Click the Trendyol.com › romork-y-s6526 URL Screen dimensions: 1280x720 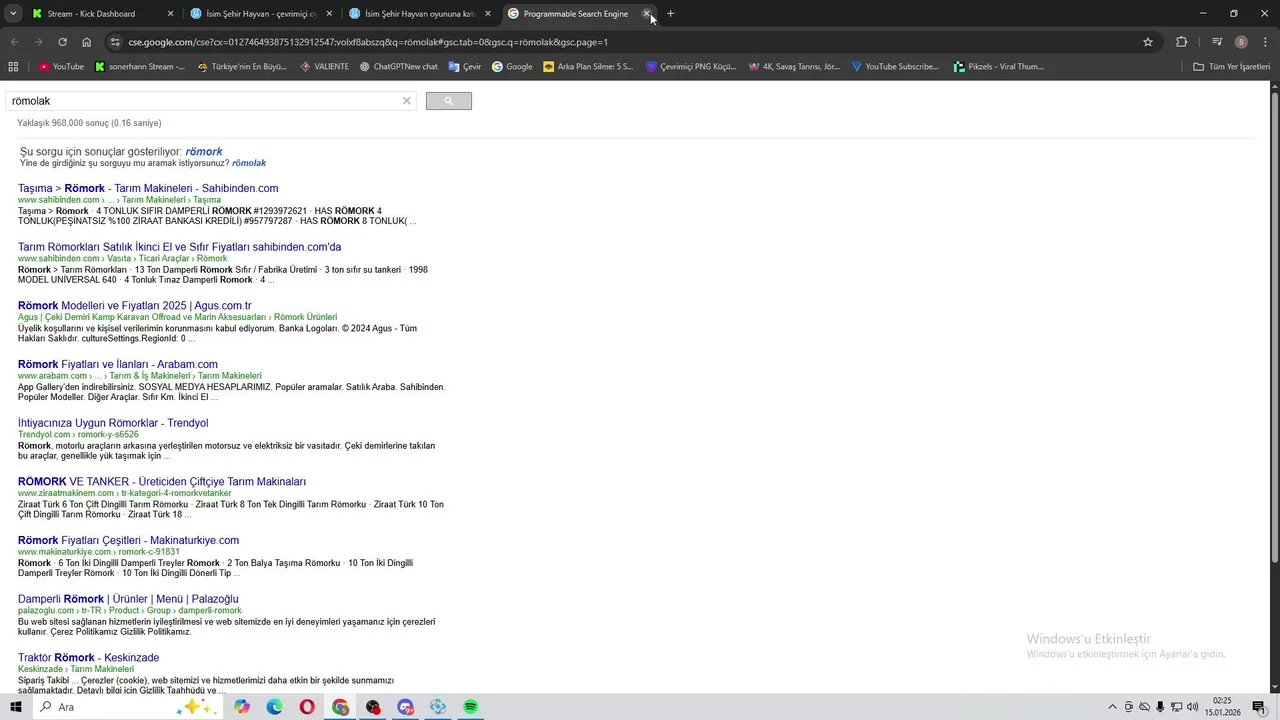[78, 435]
